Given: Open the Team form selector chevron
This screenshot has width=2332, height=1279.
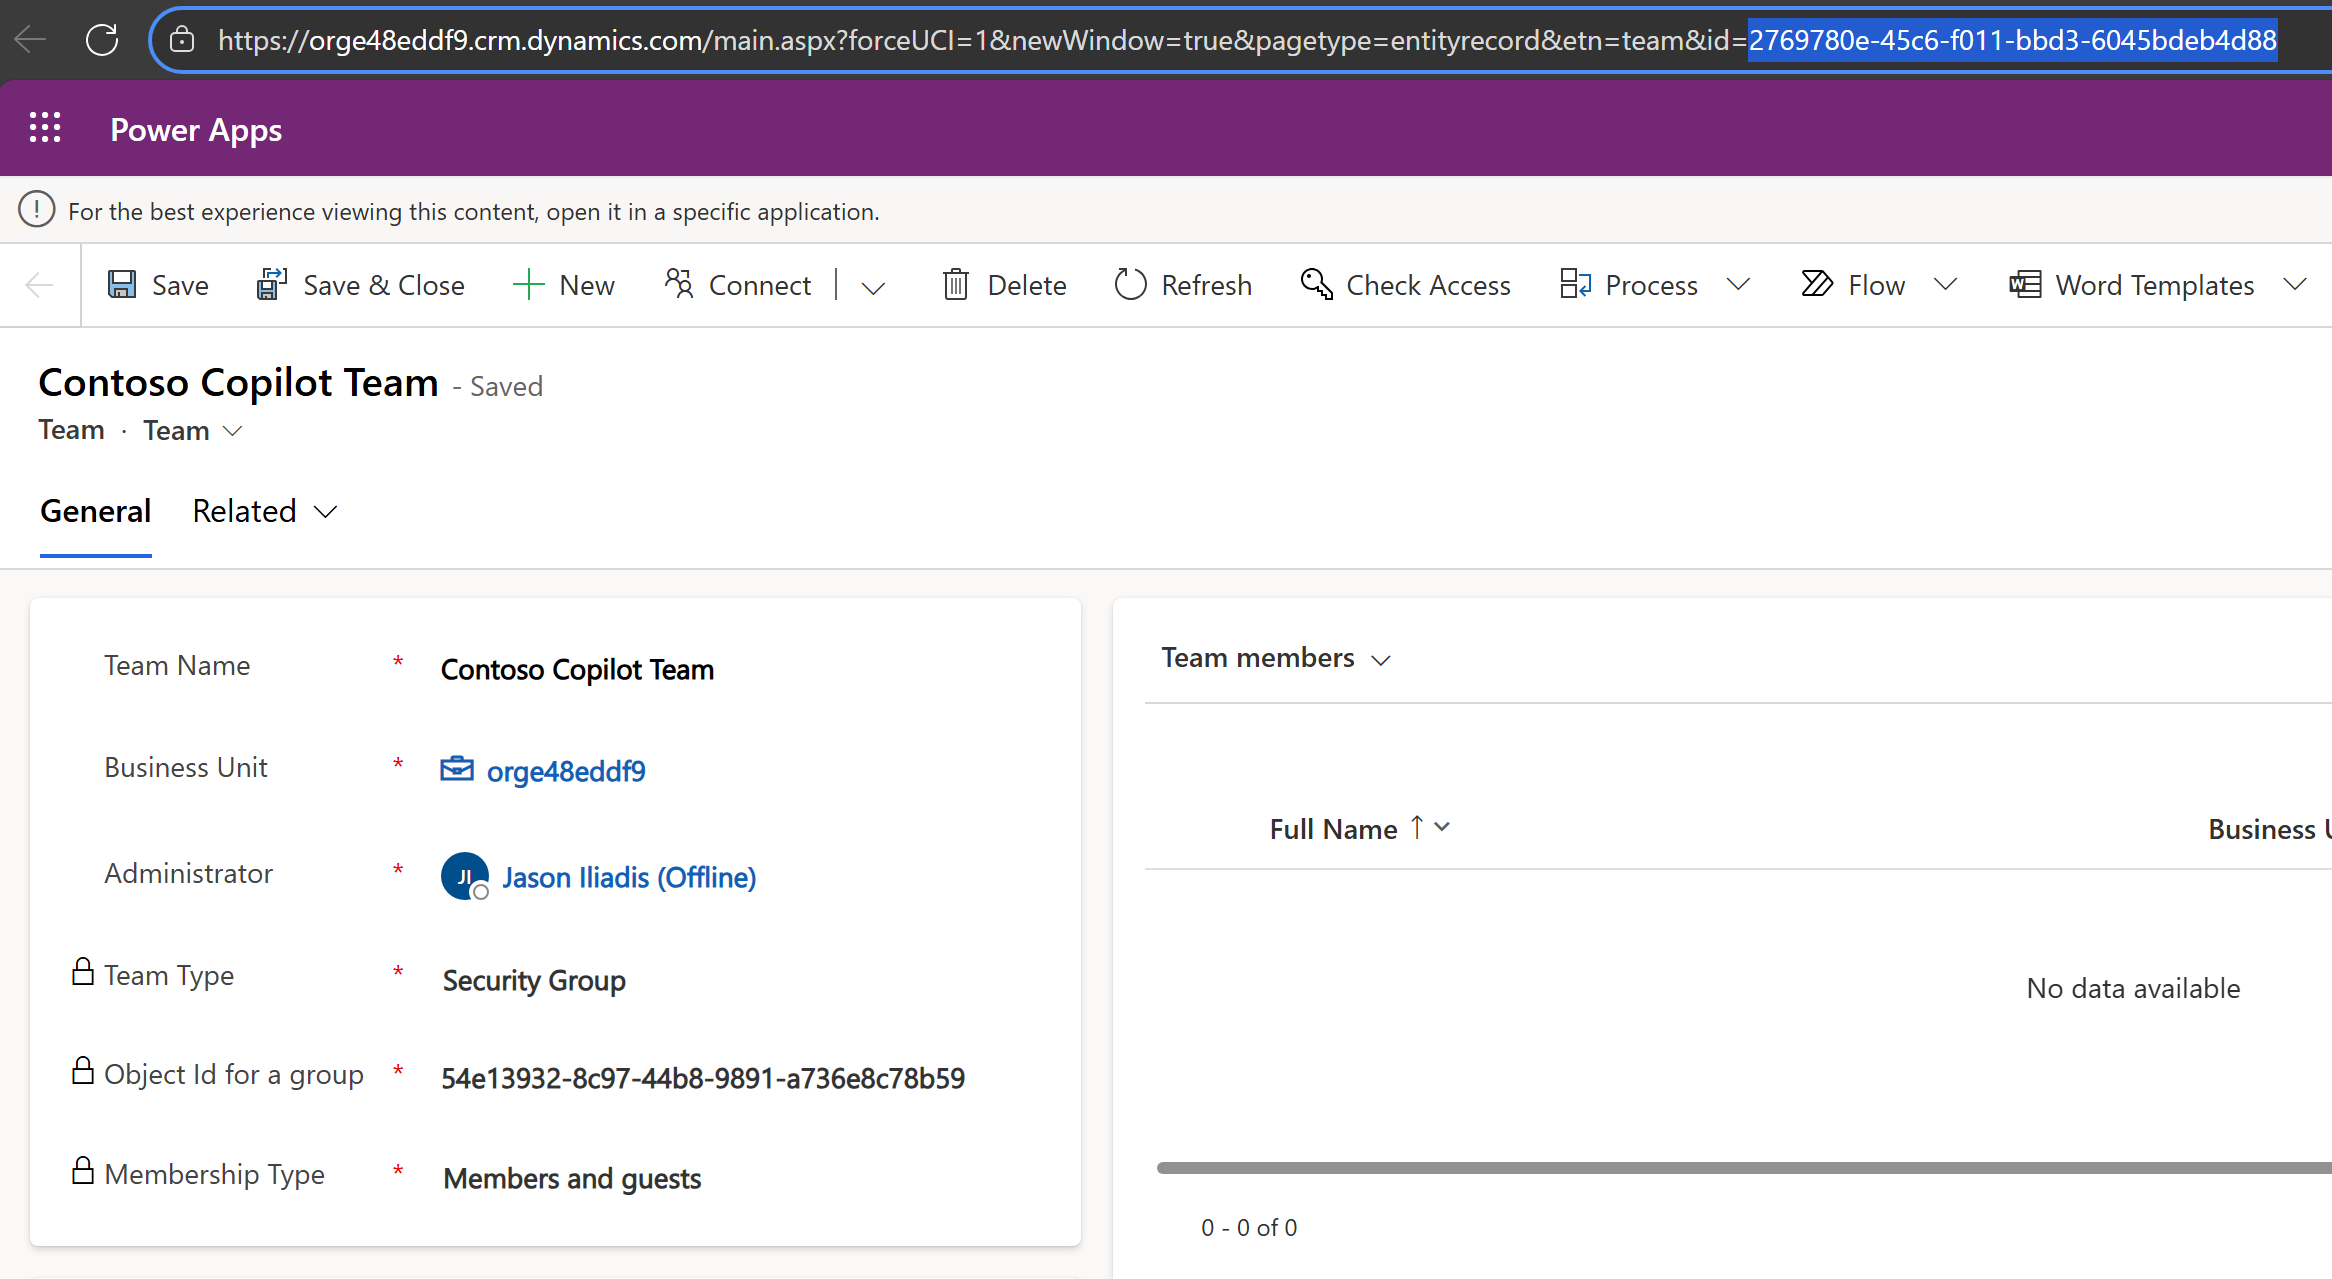Looking at the screenshot, I should 232,431.
